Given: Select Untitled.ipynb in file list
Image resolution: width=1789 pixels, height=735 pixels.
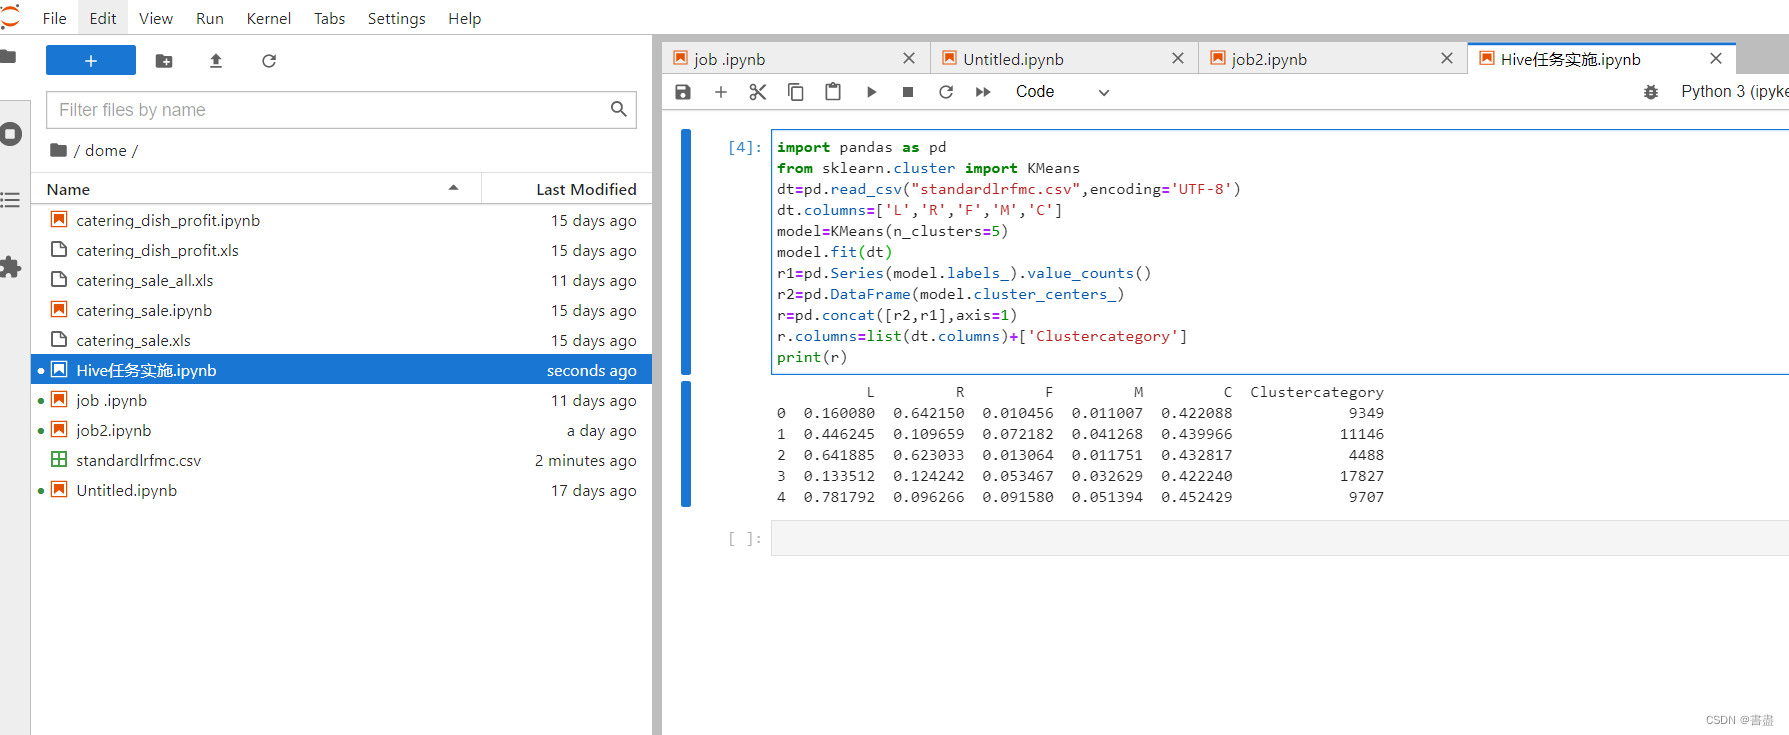Looking at the screenshot, I should 341,490.
